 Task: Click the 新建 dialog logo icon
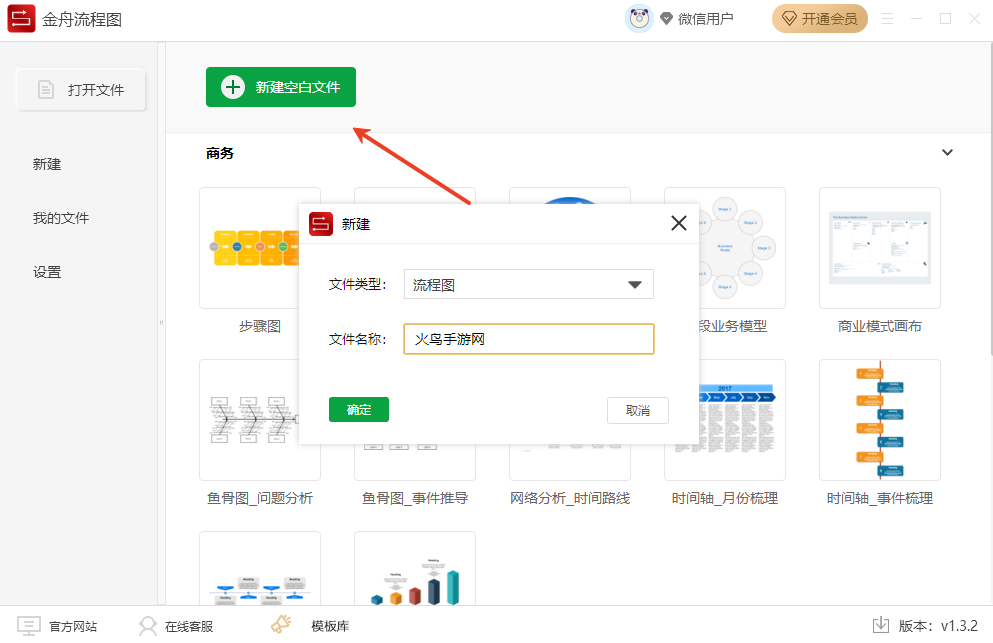[x=320, y=224]
